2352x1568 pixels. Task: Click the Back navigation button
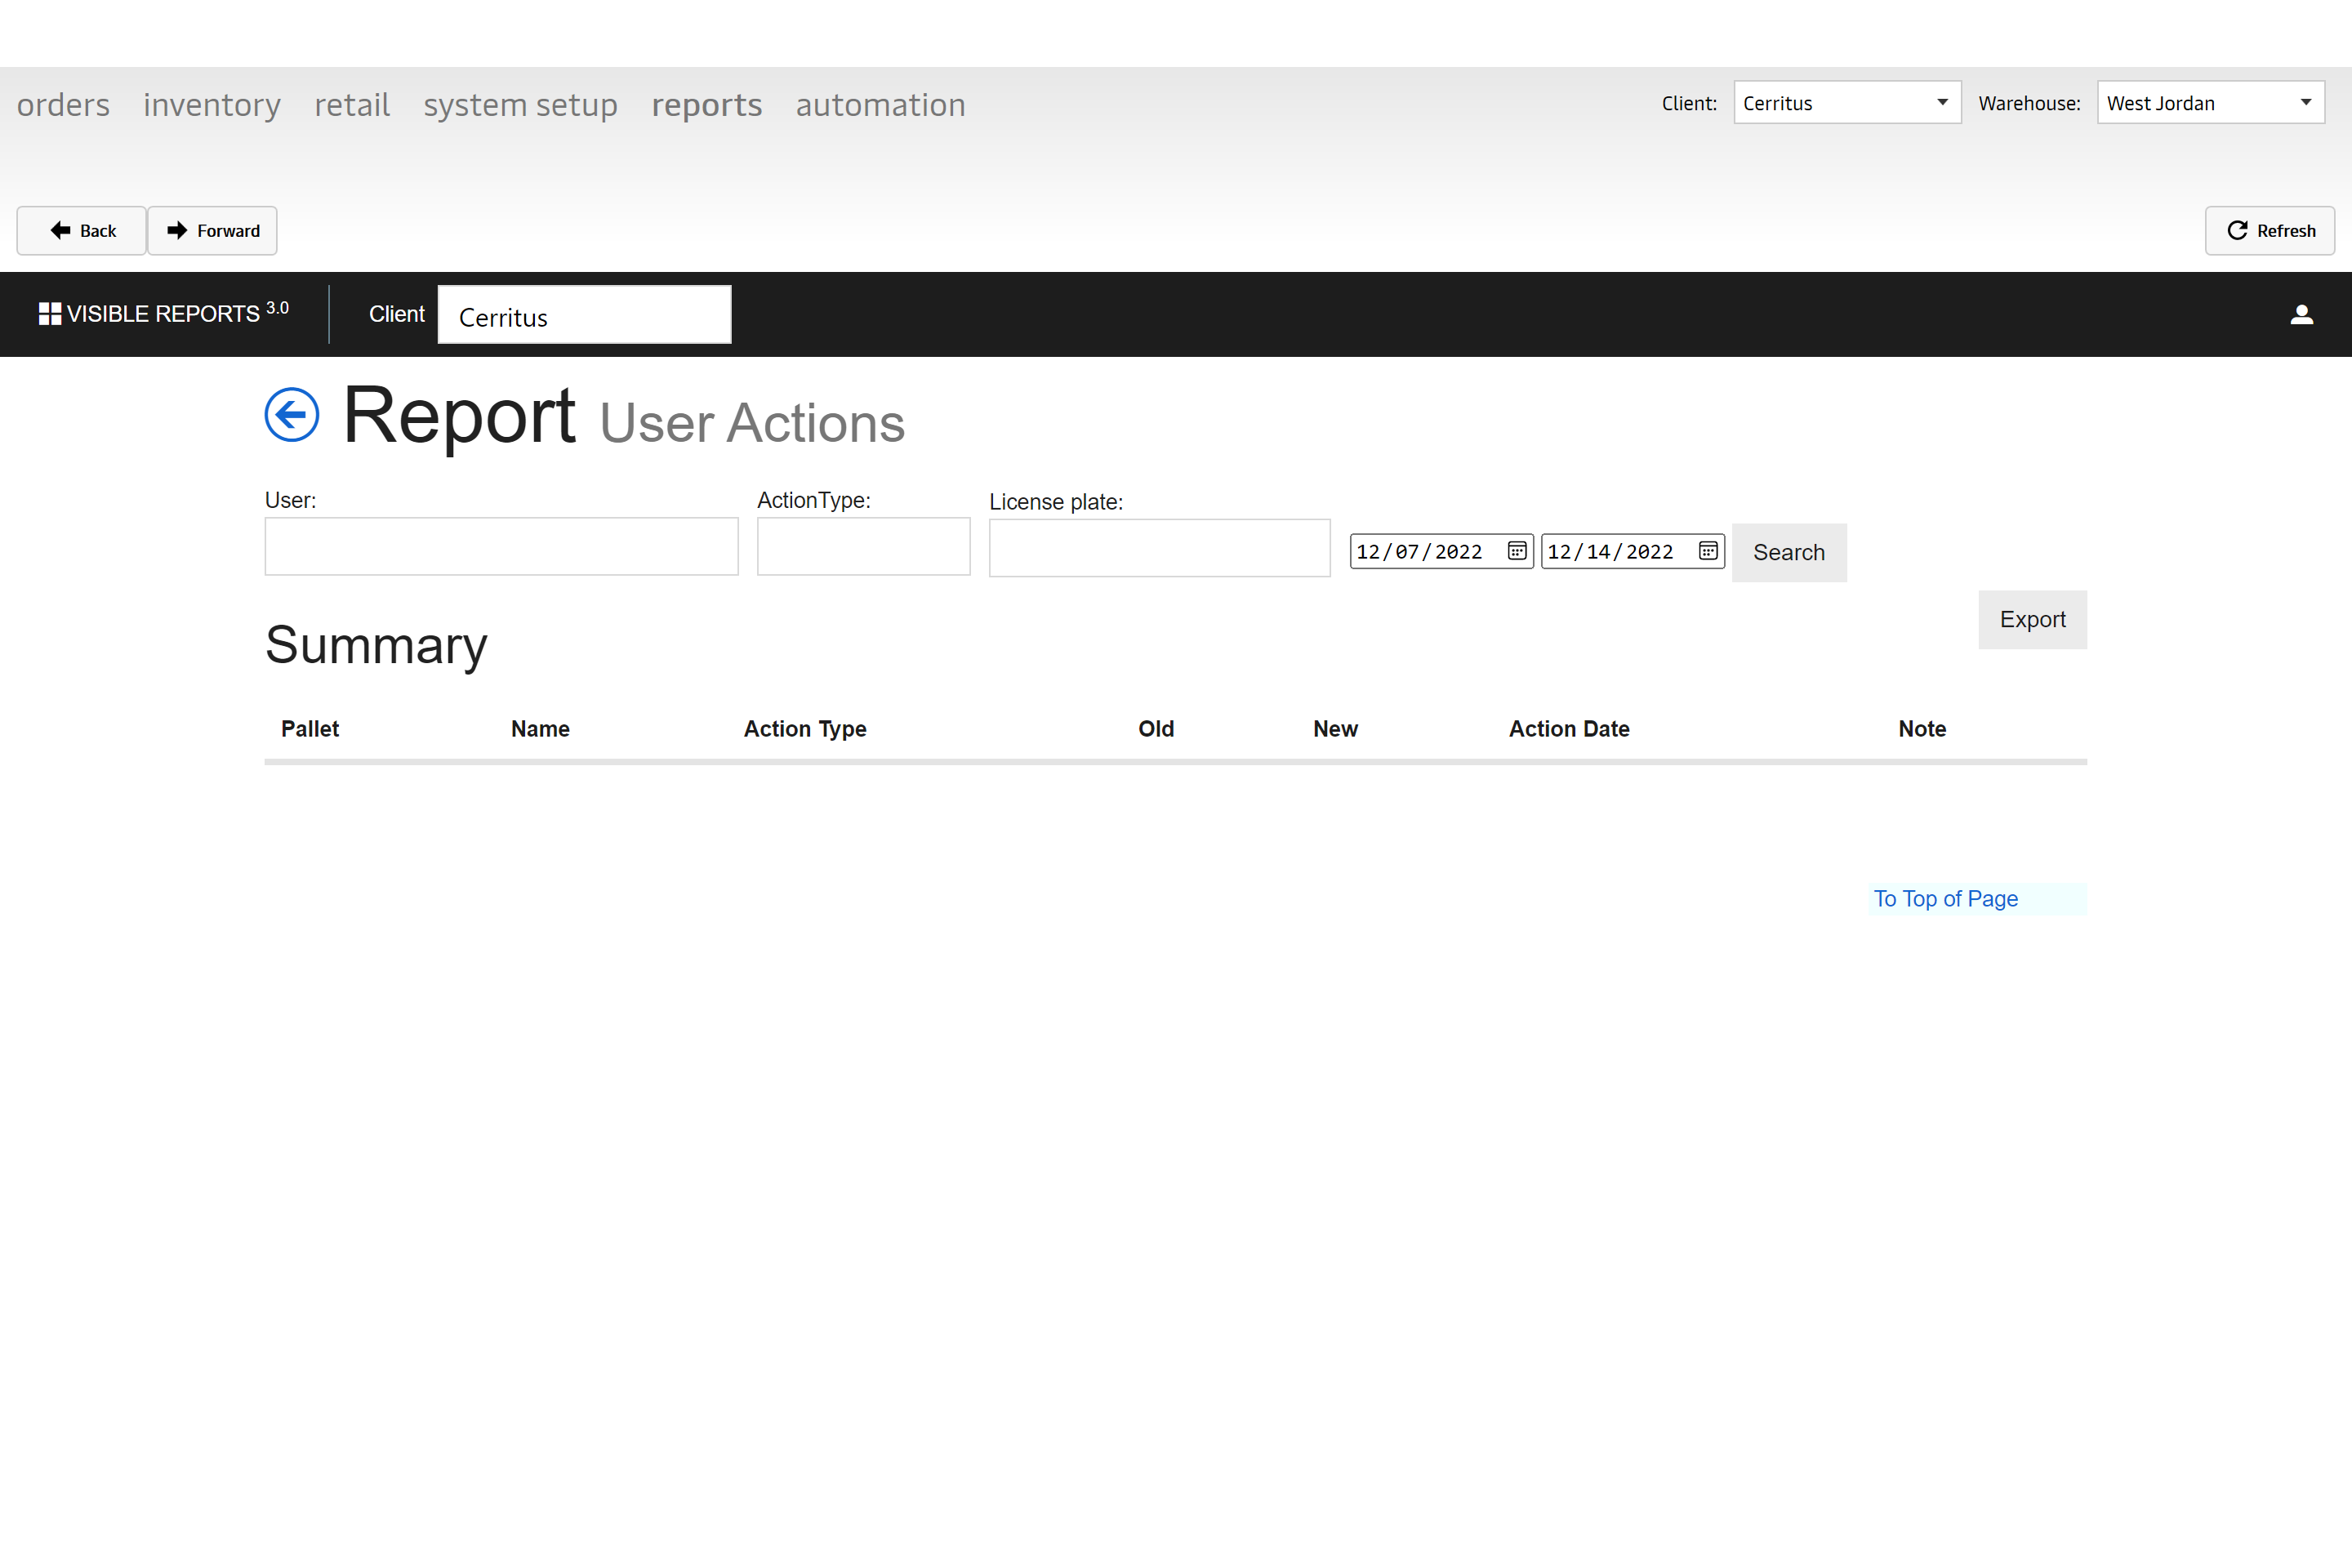(82, 231)
